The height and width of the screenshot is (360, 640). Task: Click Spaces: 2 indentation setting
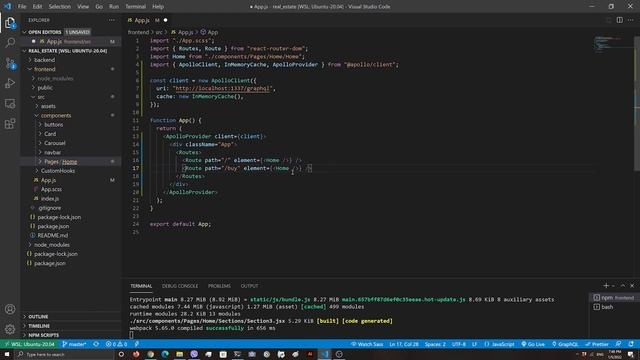click(x=435, y=344)
